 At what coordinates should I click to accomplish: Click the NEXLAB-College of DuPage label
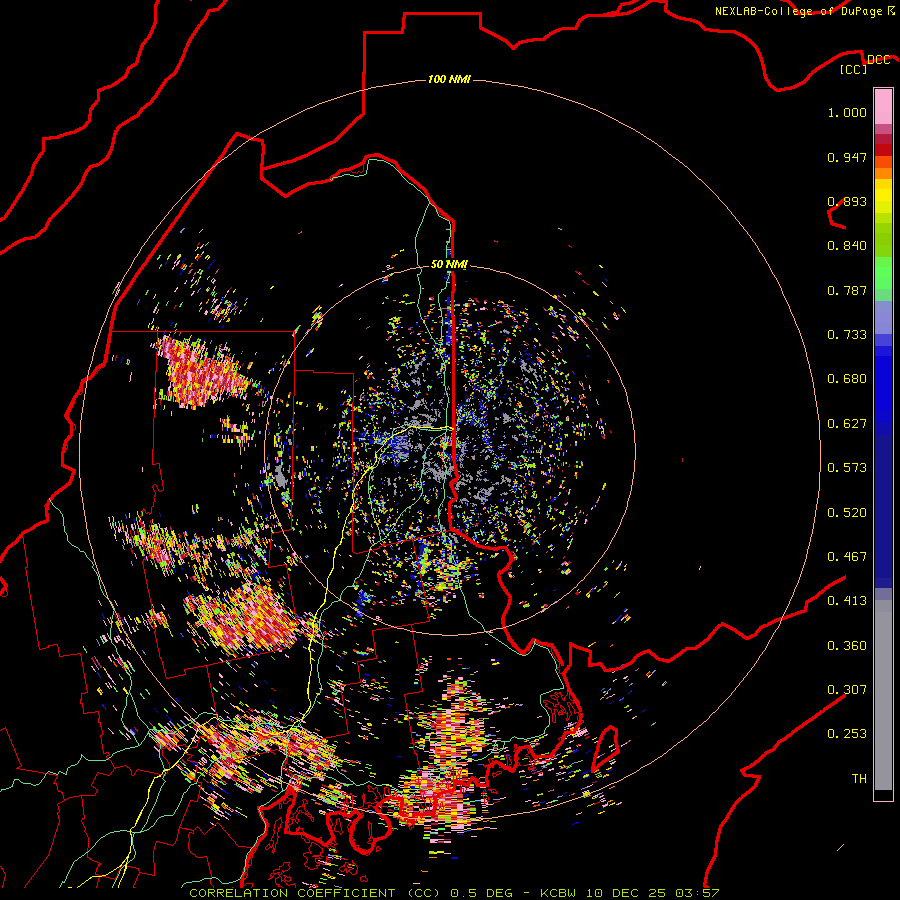coord(800,11)
